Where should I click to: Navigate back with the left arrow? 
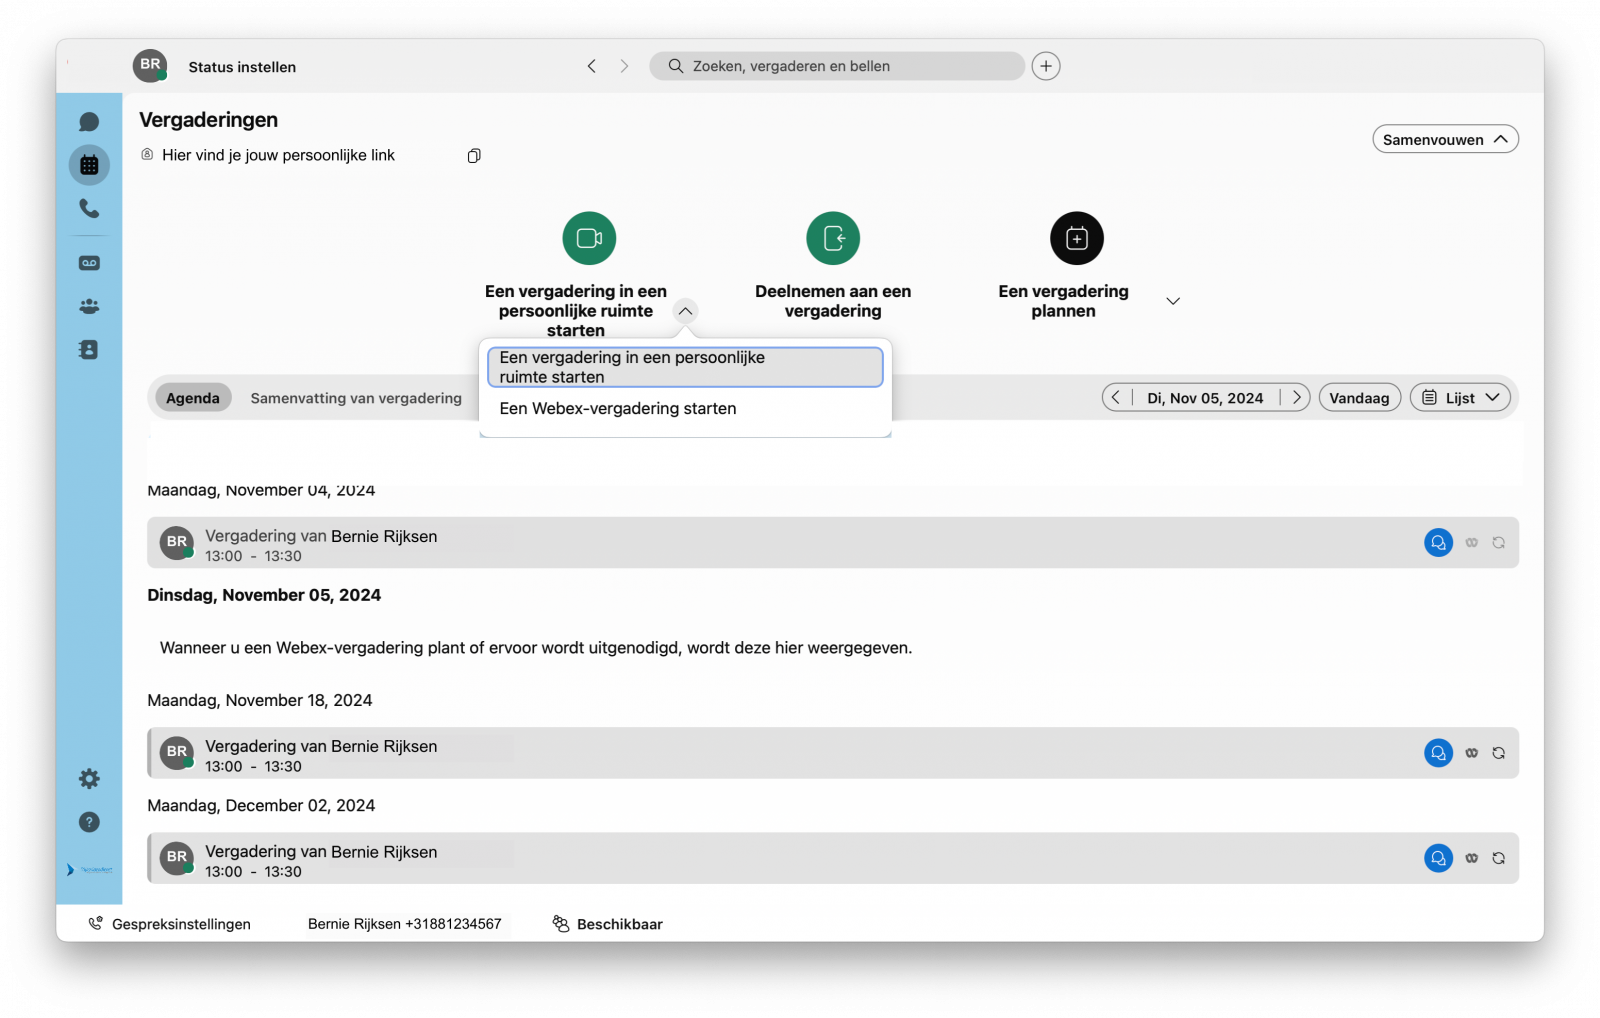tap(592, 66)
